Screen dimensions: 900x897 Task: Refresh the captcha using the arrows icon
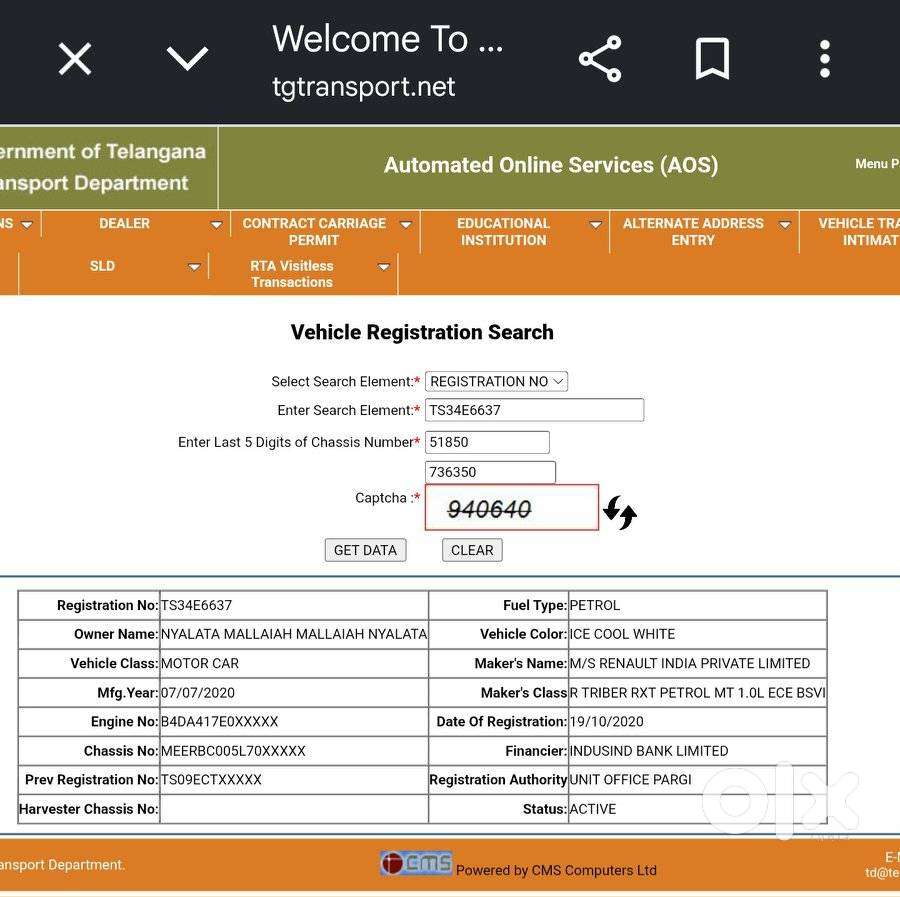click(x=620, y=512)
